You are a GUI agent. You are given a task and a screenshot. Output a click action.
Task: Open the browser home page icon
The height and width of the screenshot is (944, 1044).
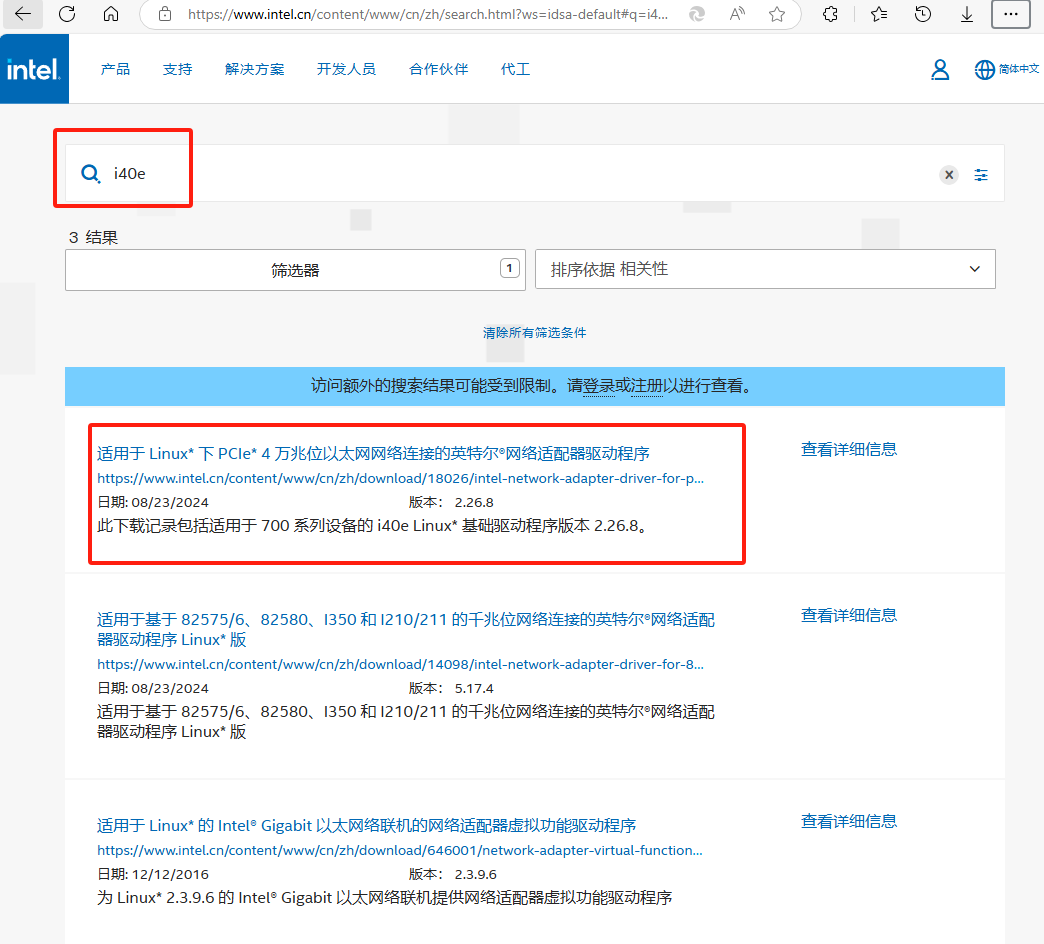tap(111, 14)
